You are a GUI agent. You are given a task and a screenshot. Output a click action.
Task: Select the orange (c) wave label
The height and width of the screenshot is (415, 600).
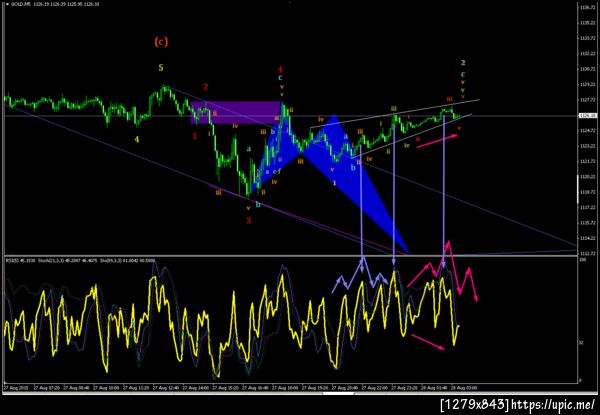(161, 41)
